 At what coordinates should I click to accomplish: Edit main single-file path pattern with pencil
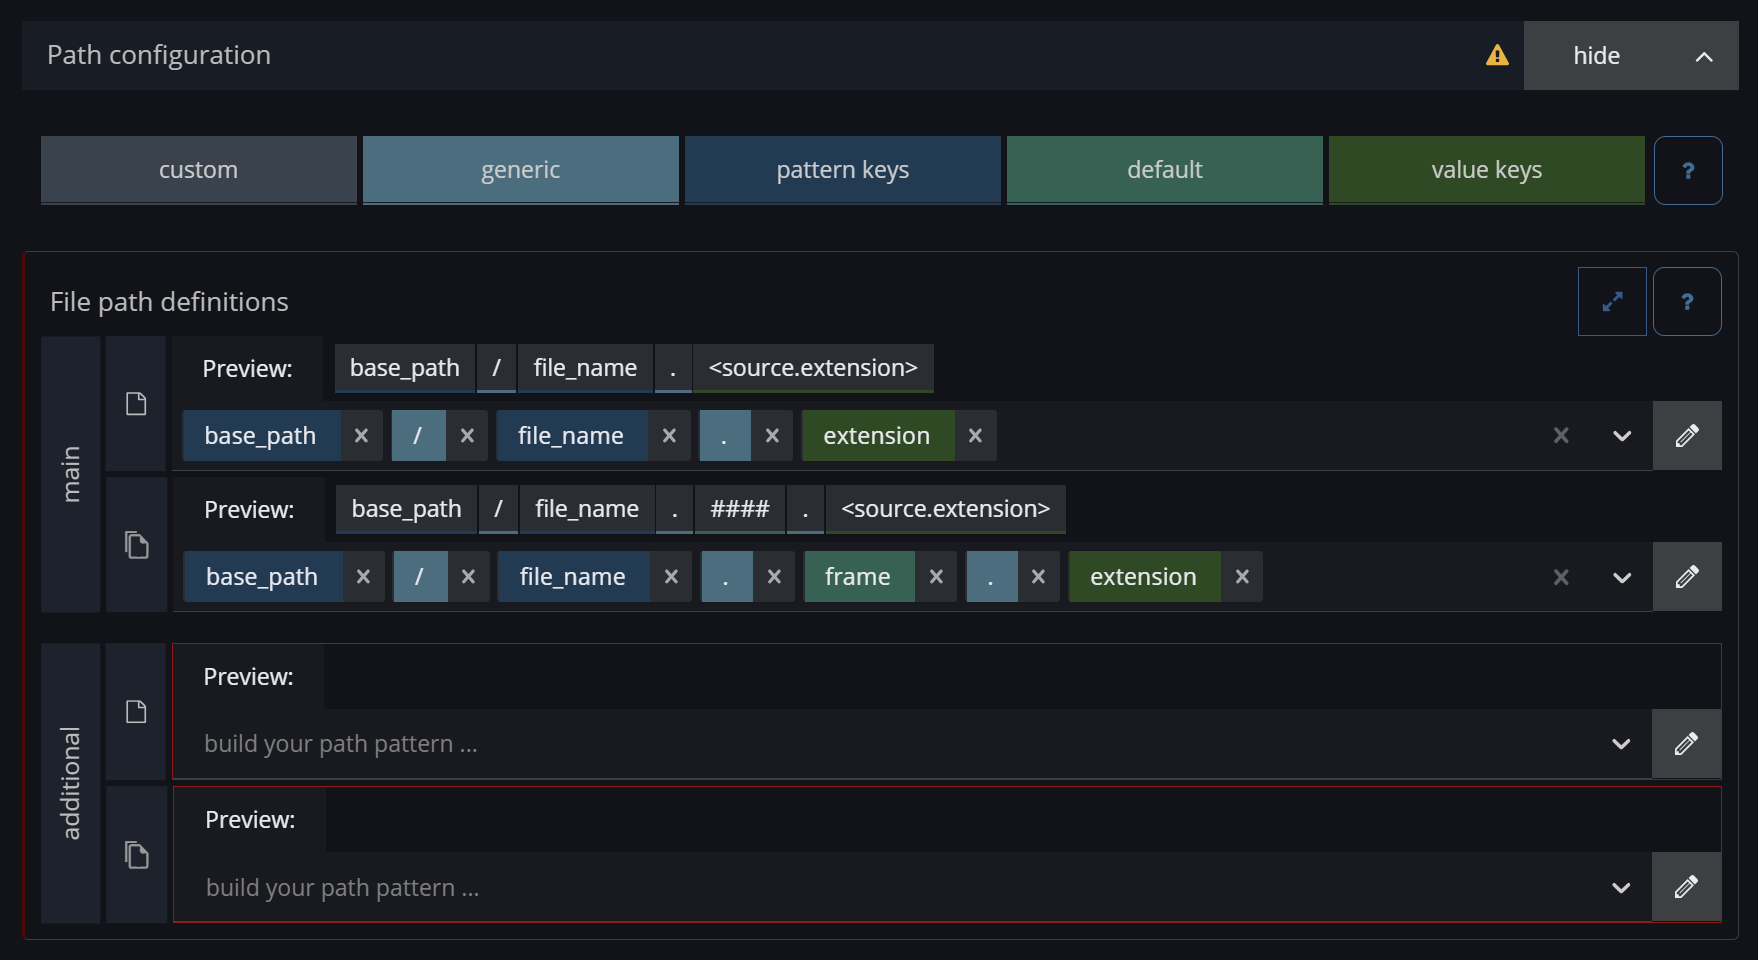(x=1686, y=436)
